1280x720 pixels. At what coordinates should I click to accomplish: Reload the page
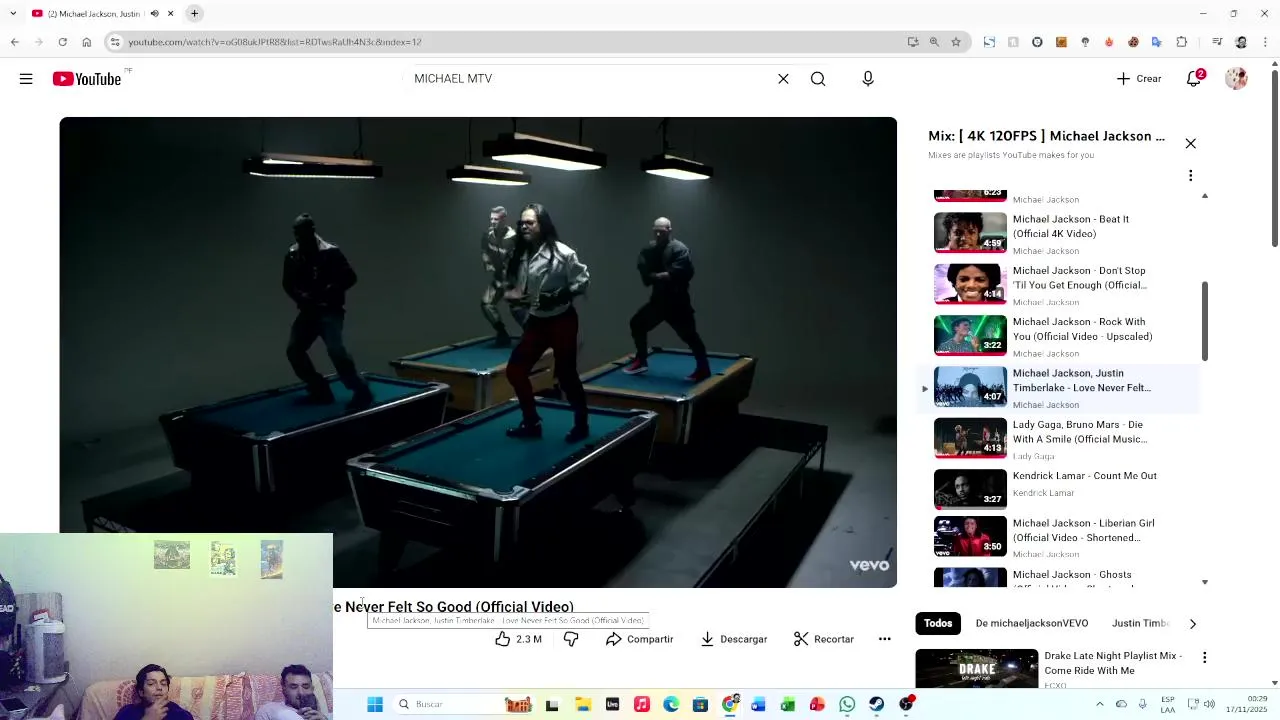point(62,42)
